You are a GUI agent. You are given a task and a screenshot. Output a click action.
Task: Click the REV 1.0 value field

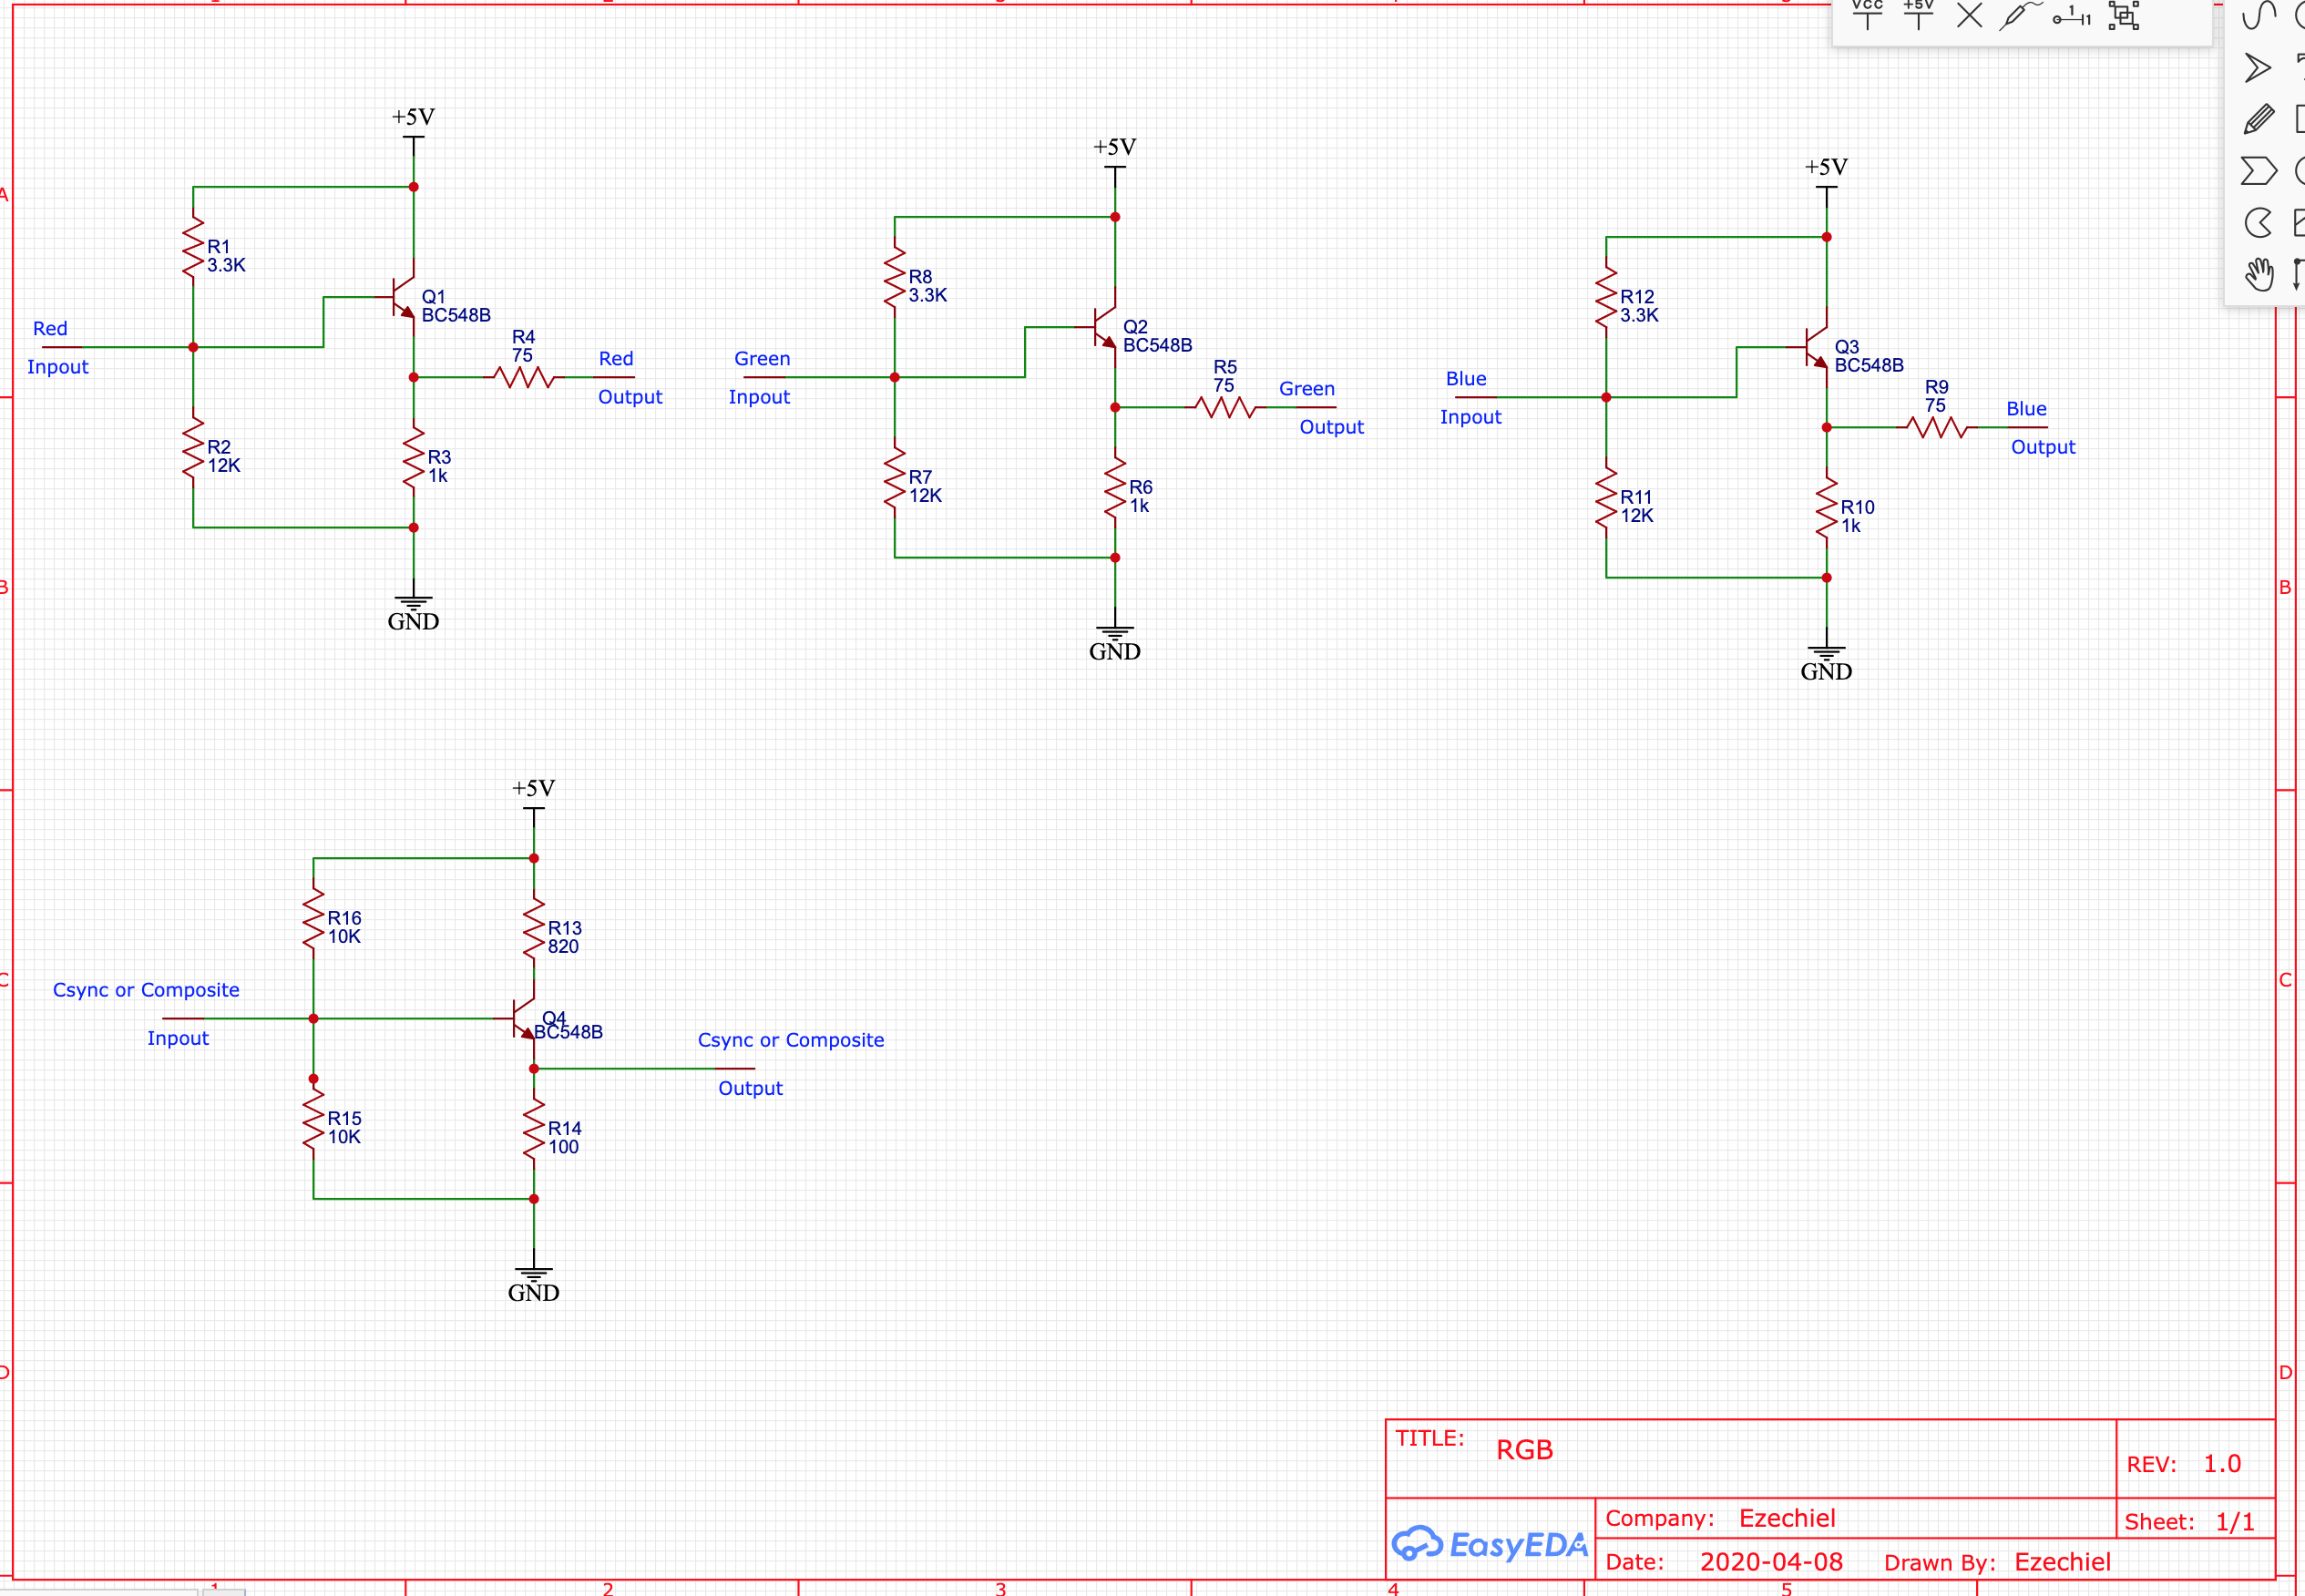click(x=2222, y=1464)
